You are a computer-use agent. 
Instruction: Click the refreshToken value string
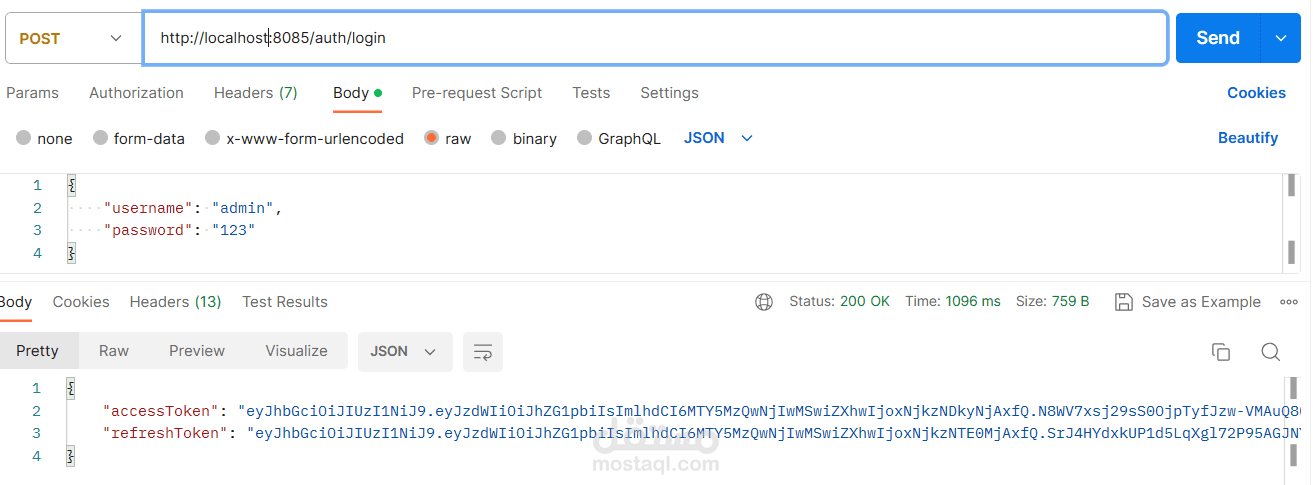774,434
